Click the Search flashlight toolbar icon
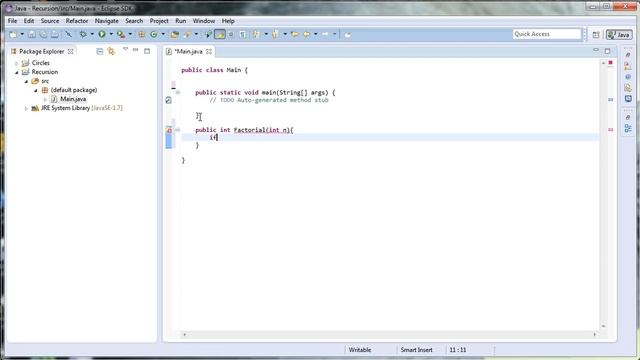Image resolution: width=640 pixels, height=360 pixels. tap(187, 35)
